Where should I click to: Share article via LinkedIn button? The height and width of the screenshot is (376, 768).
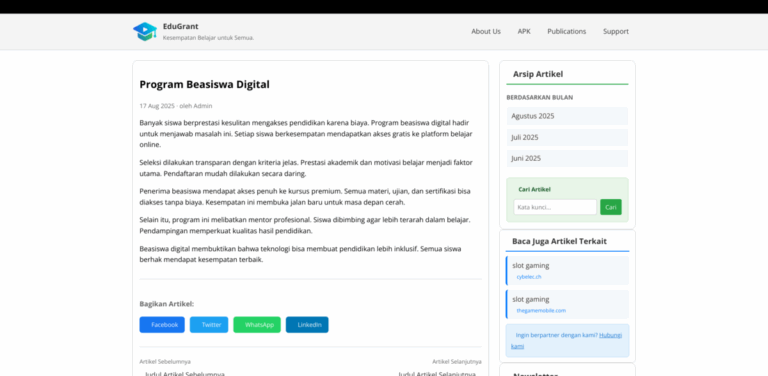coord(307,325)
